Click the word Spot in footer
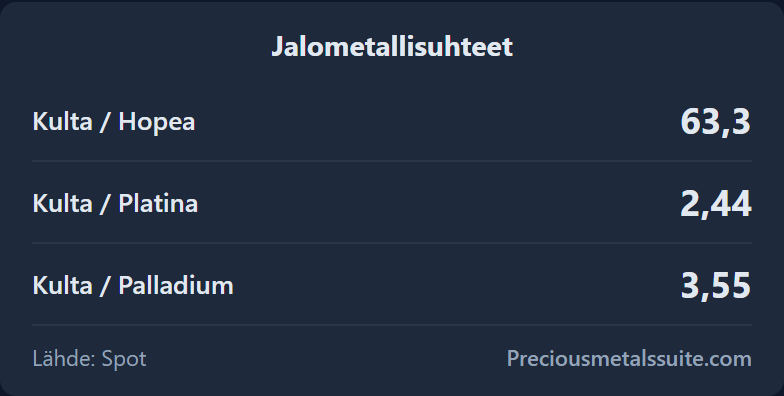 tap(124, 359)
